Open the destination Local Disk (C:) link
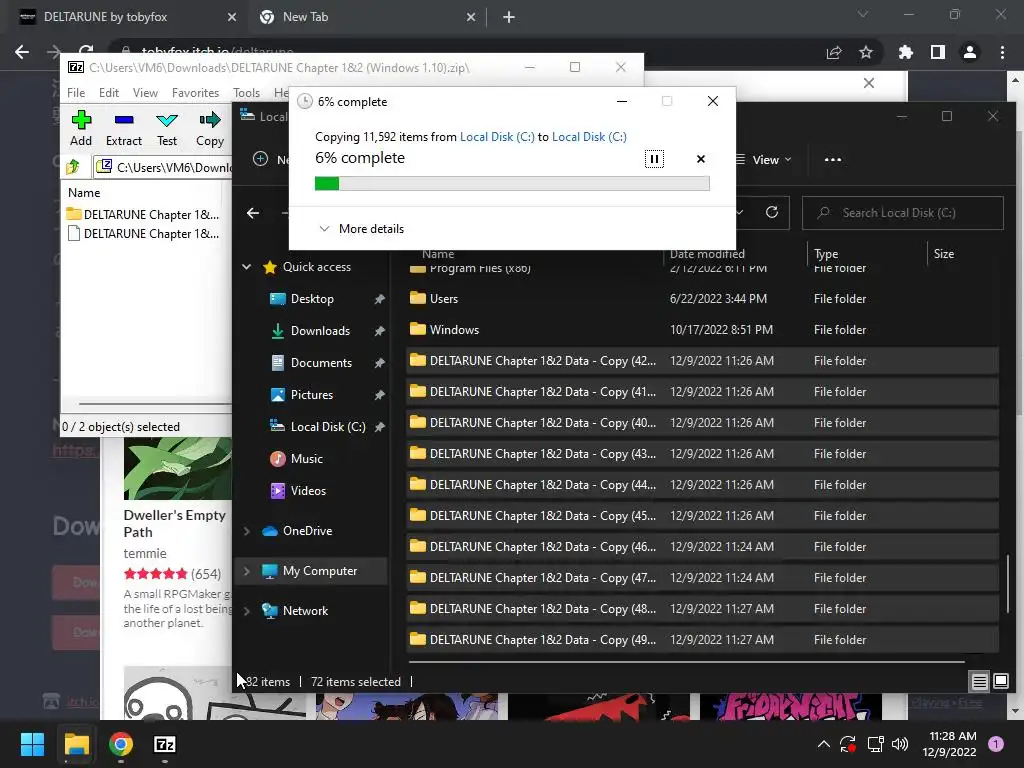Viewport: 1024px width, 768px height. click(589, 136)
